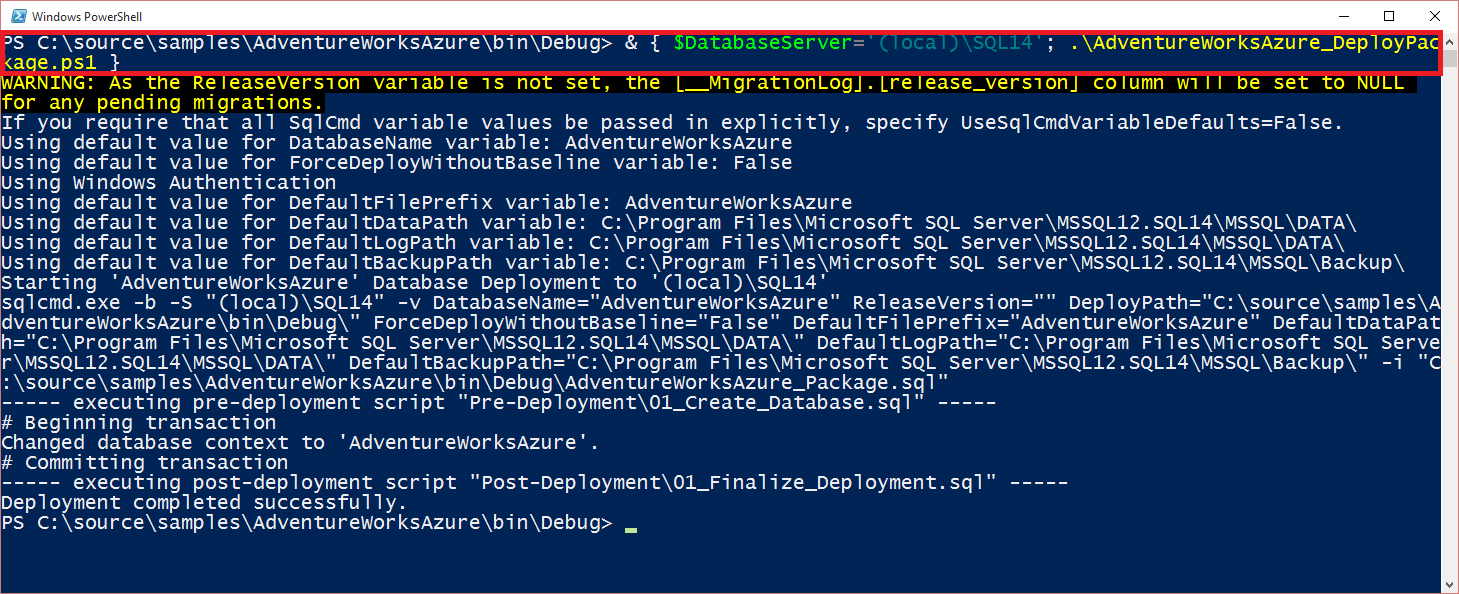Minimize the Windows PowerShell window
Viewport: 1459px width, 594px height.
(x=1342, y=16)
